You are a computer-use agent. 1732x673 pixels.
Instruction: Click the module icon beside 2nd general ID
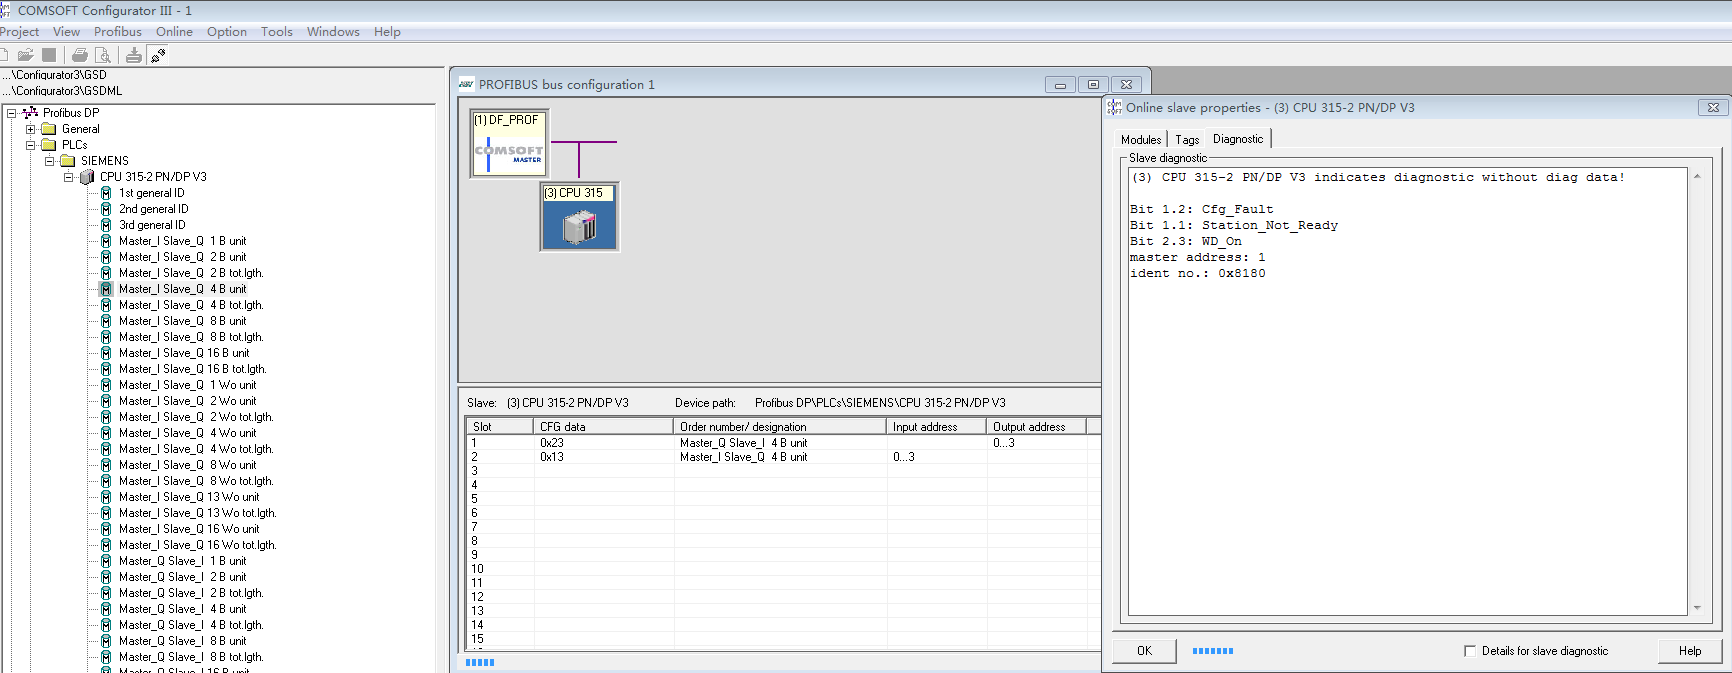point(106,209)
